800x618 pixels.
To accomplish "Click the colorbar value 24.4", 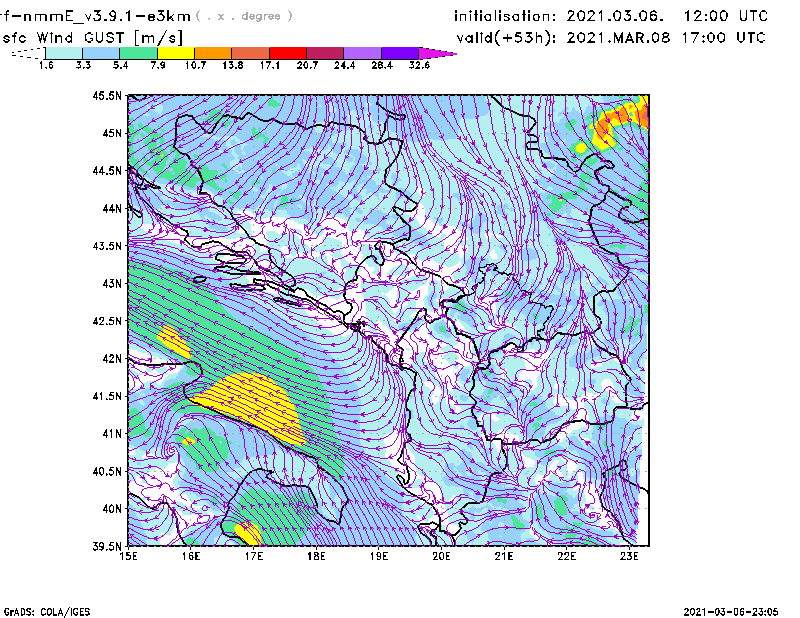I will (344, 65).
